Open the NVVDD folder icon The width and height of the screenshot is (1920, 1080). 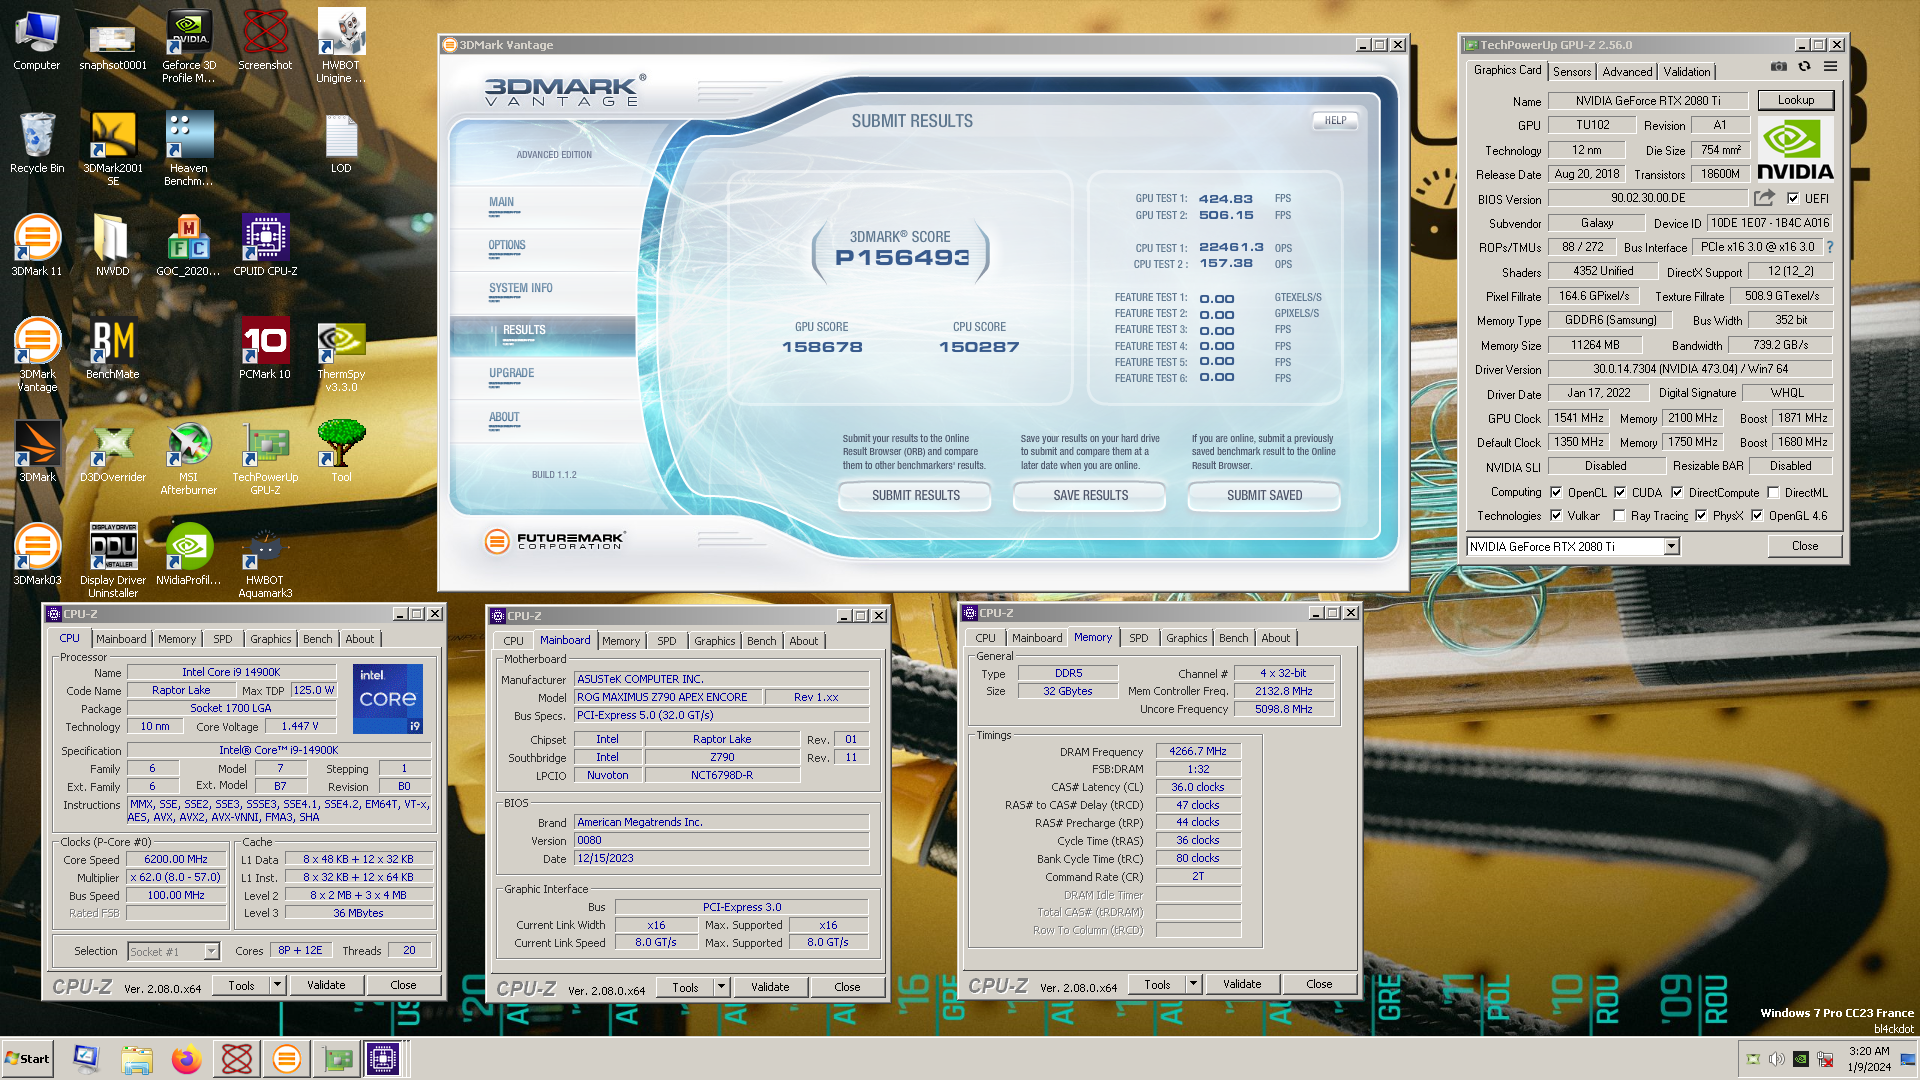(113, 245)
